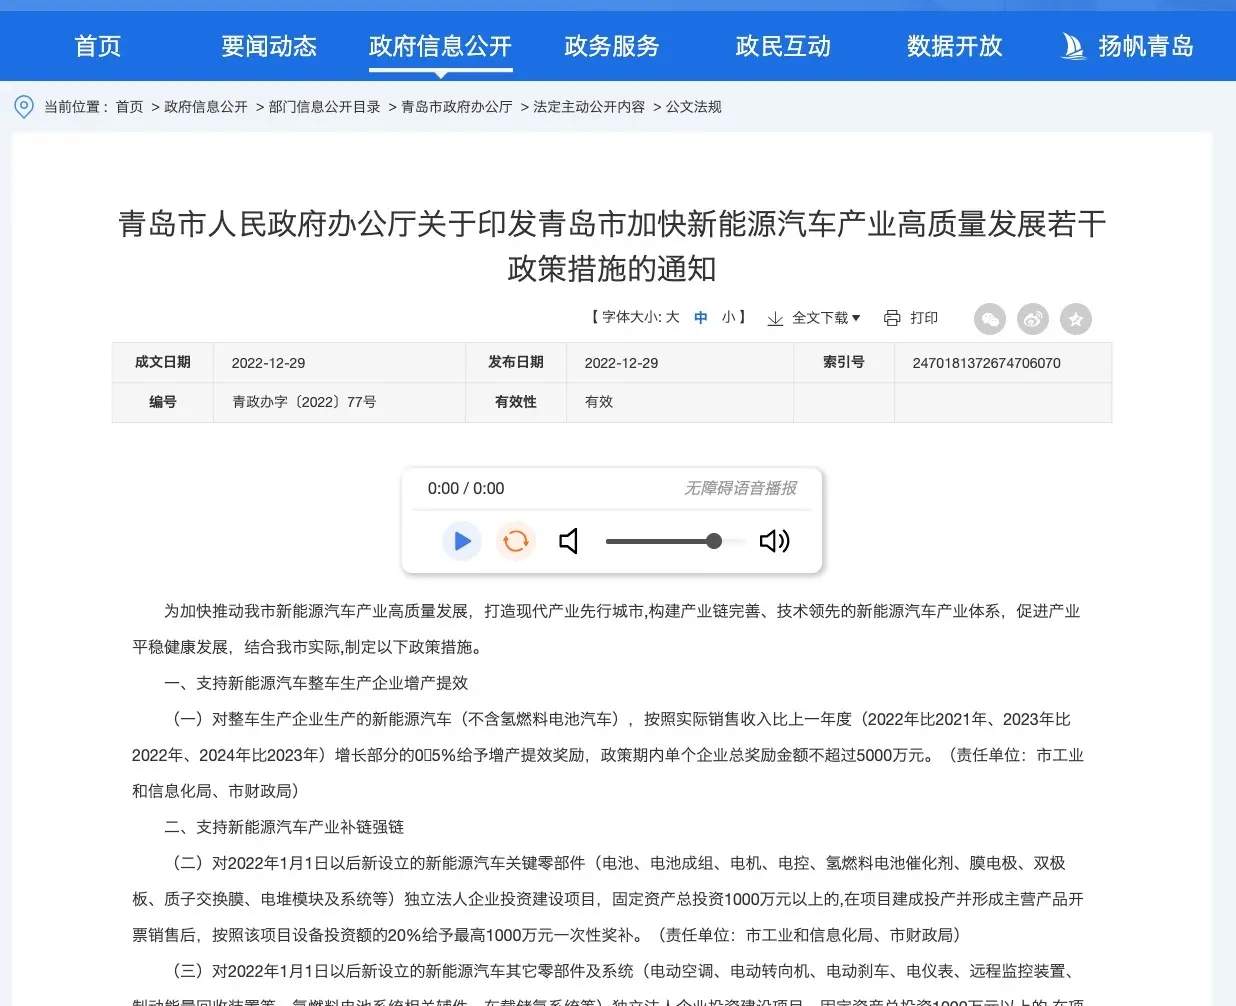Click the 索引号 table header cell
Image resolution: width=1236 pixels, height=1006 pixels.
click(844, 362)
